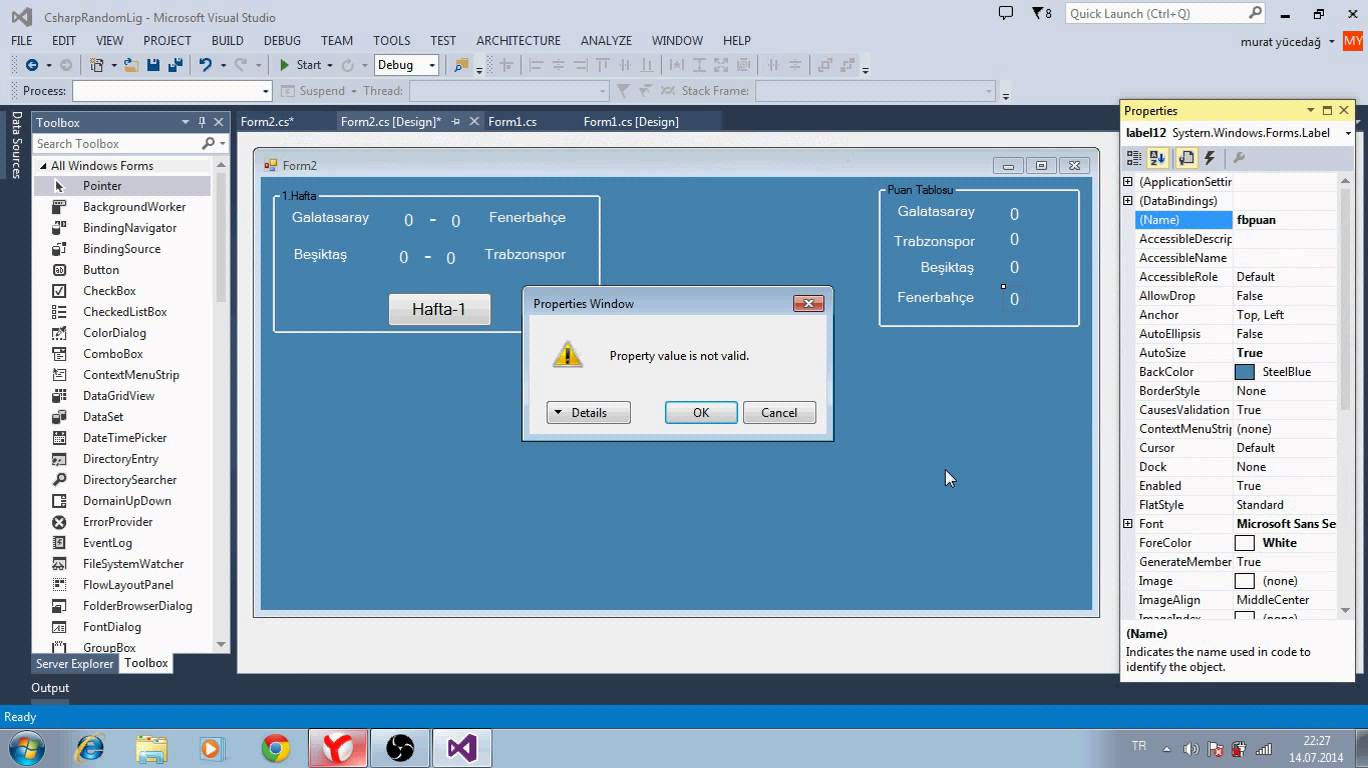Open Internet Explorer from the taskbar
Screen dimensions: 1368x768
90,747
